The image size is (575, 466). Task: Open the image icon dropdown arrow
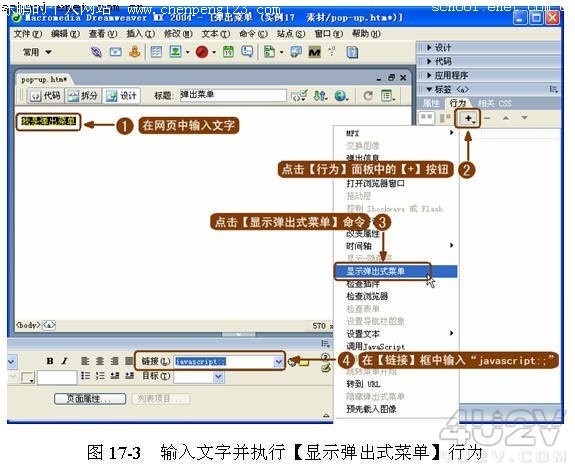point(187,52)
